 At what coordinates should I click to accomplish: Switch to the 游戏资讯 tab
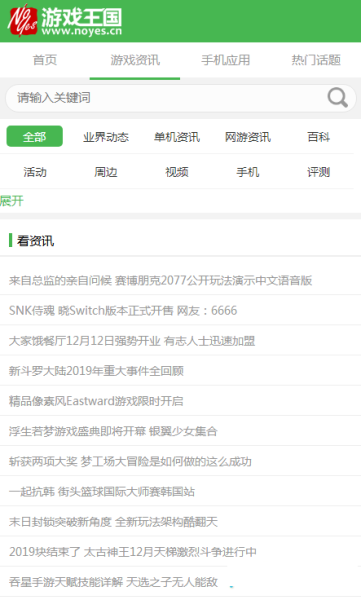135,60
